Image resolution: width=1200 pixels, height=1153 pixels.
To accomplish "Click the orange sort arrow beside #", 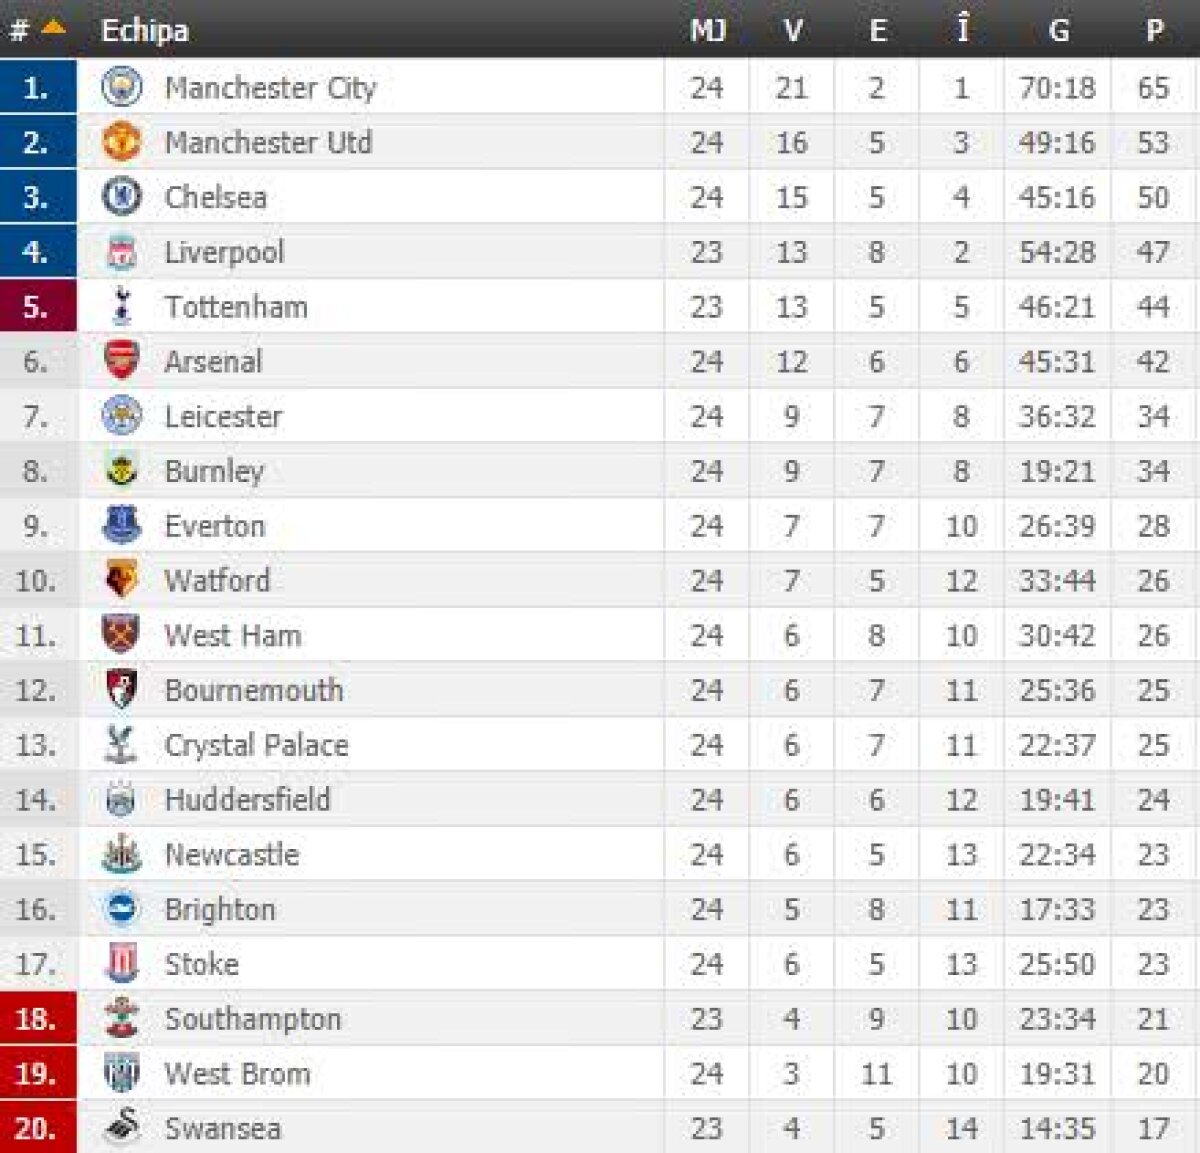I will tap(53, 29).
